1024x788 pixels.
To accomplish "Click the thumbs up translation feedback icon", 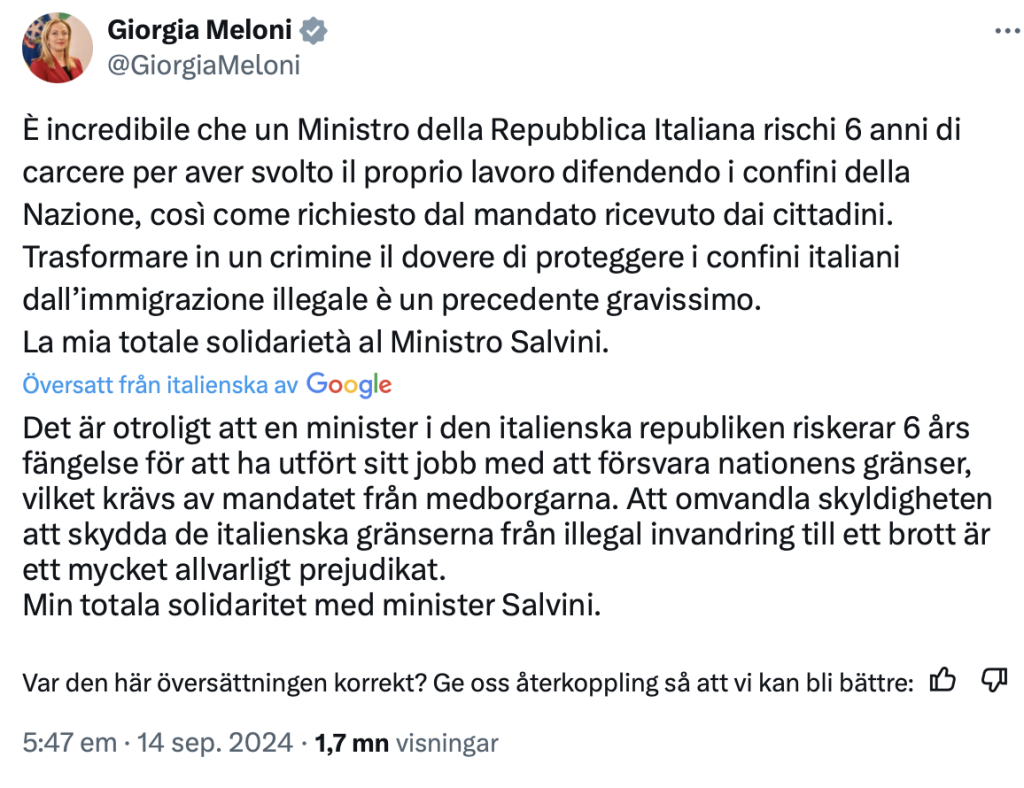I will click(x=942, y=681).
